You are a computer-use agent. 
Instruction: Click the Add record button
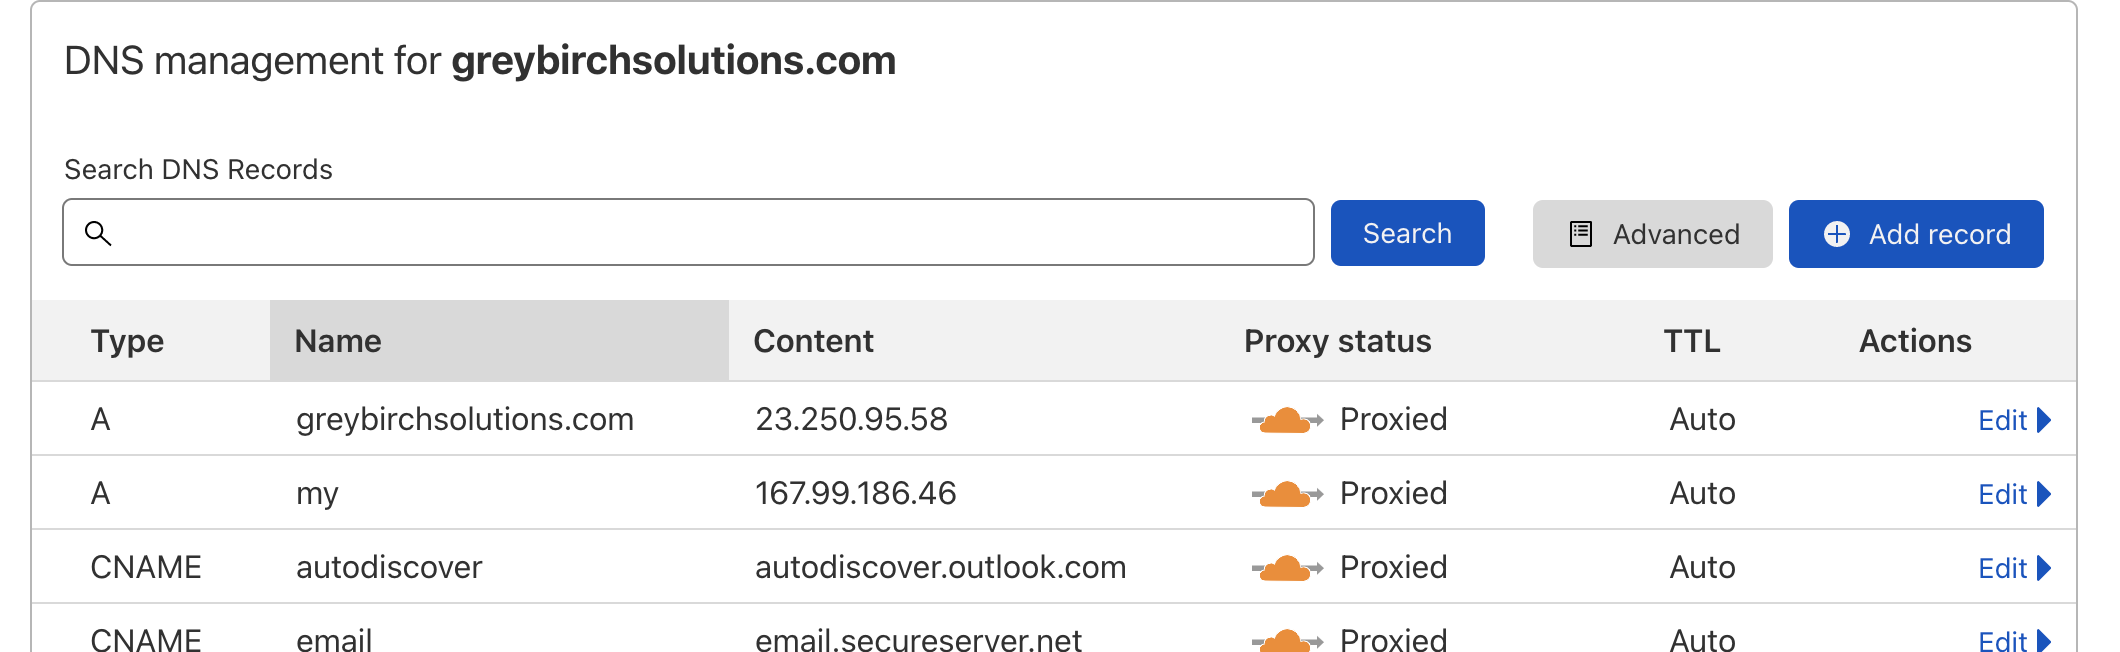point(1915,234)
